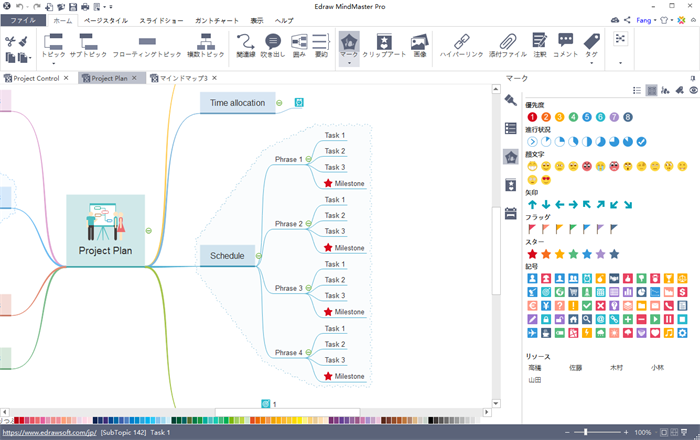Viewport: 700px width, 440px height.
Task: Open the ファイル menu
Action: tap(23, 20)
